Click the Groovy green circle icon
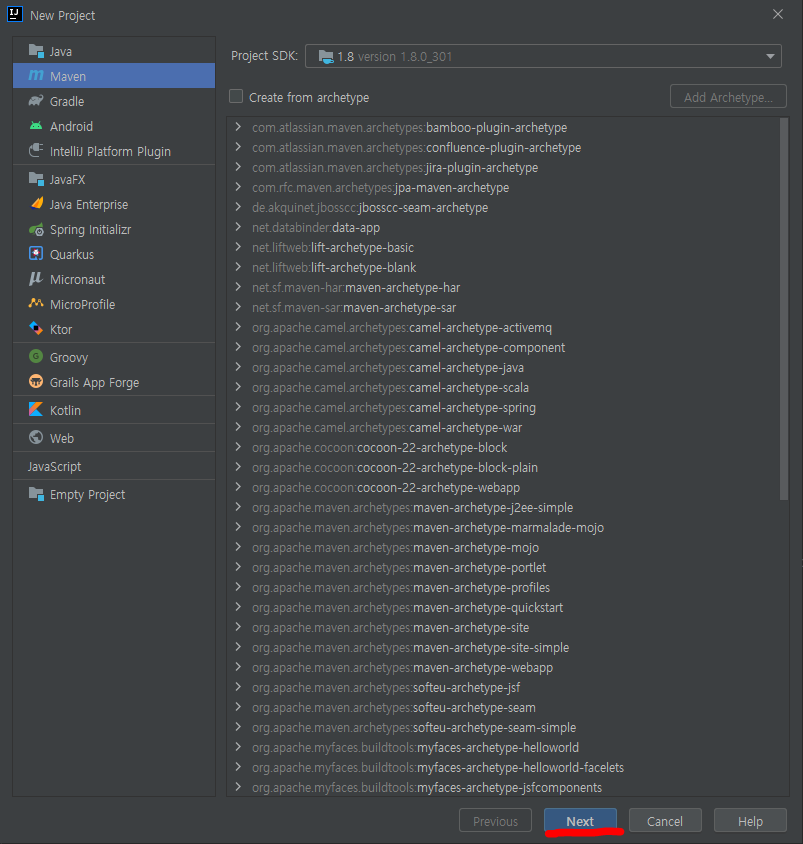The width and height of the screenshot is (803, 844). [36, 356]
